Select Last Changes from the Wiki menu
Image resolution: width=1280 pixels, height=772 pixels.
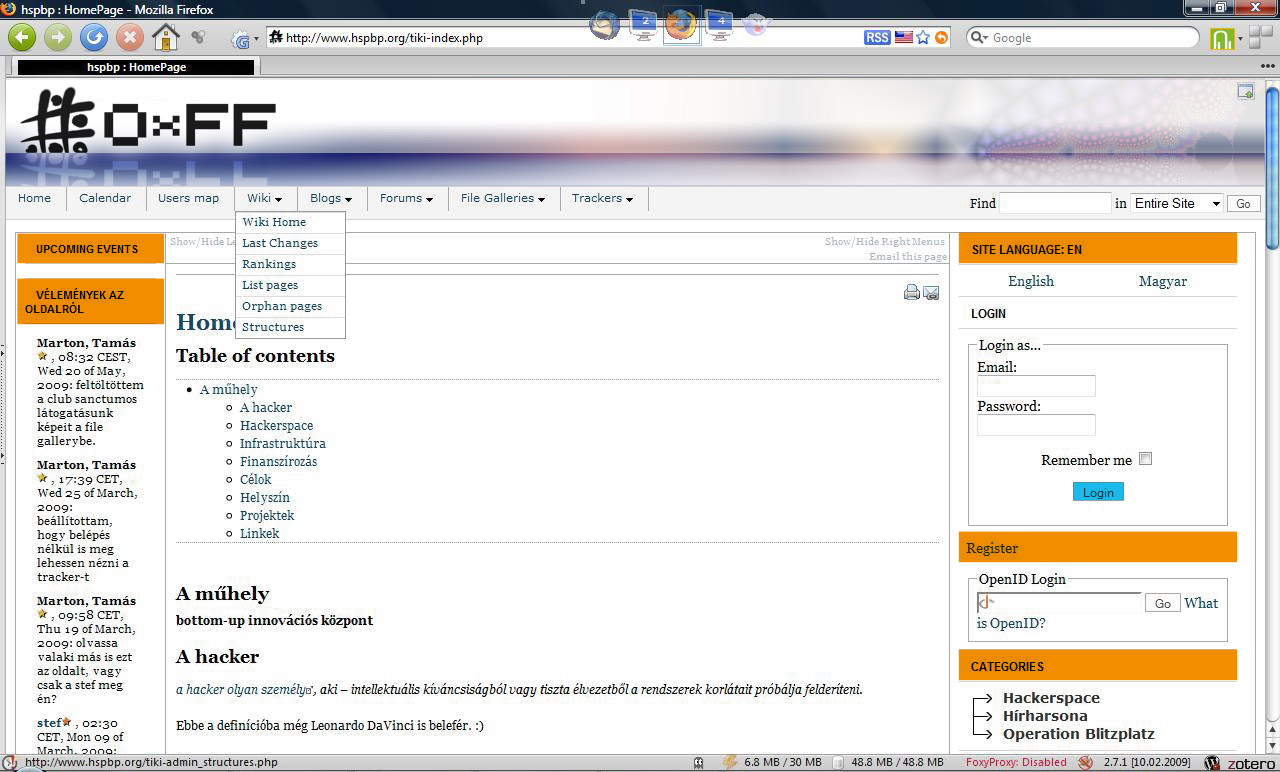280,243
